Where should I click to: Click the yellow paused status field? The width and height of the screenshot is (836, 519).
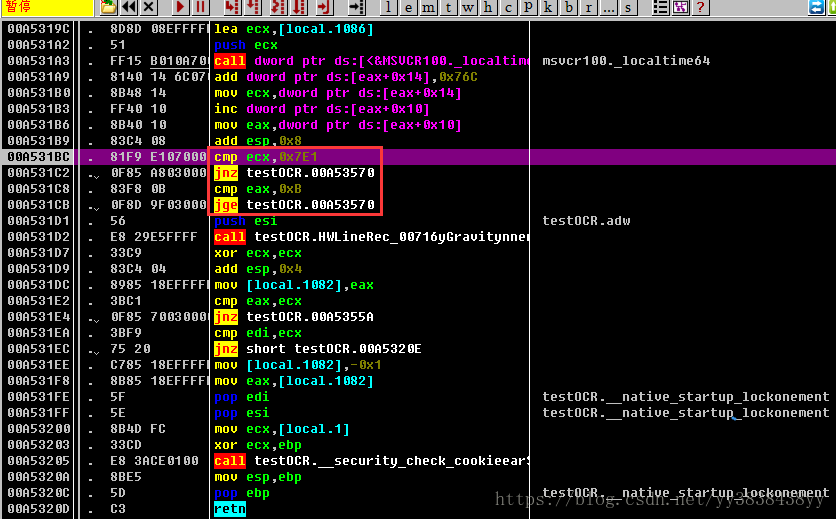coord(47,7)
